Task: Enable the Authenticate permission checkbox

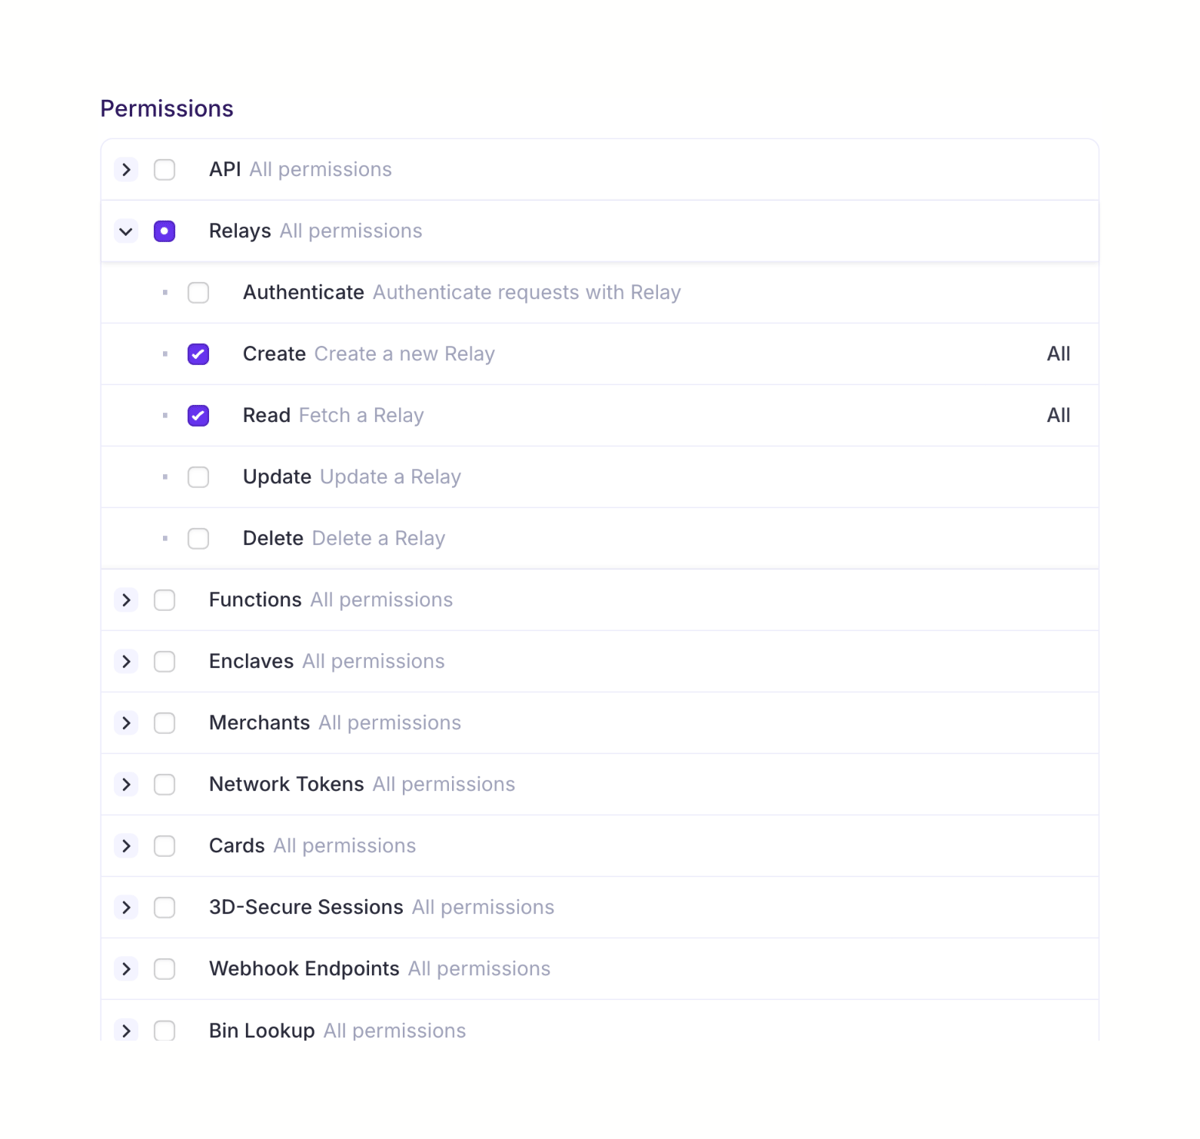Action: [x=198, y=292]
